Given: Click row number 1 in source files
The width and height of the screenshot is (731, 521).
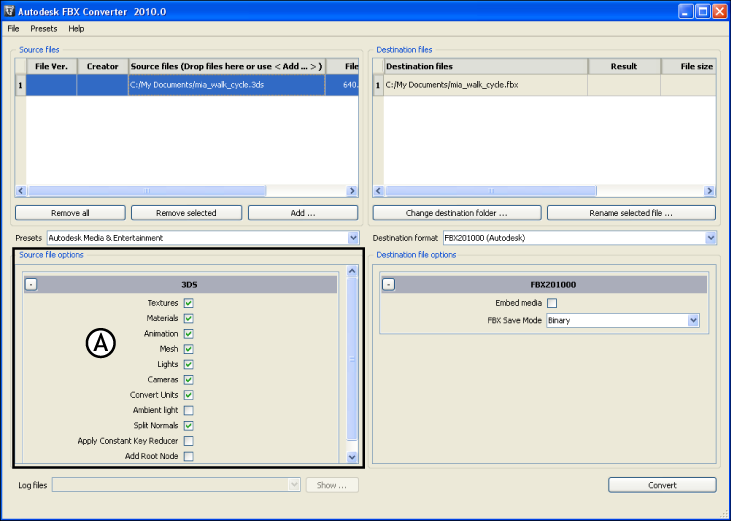Looking at the screenshot, I should (x=21, y=85).
